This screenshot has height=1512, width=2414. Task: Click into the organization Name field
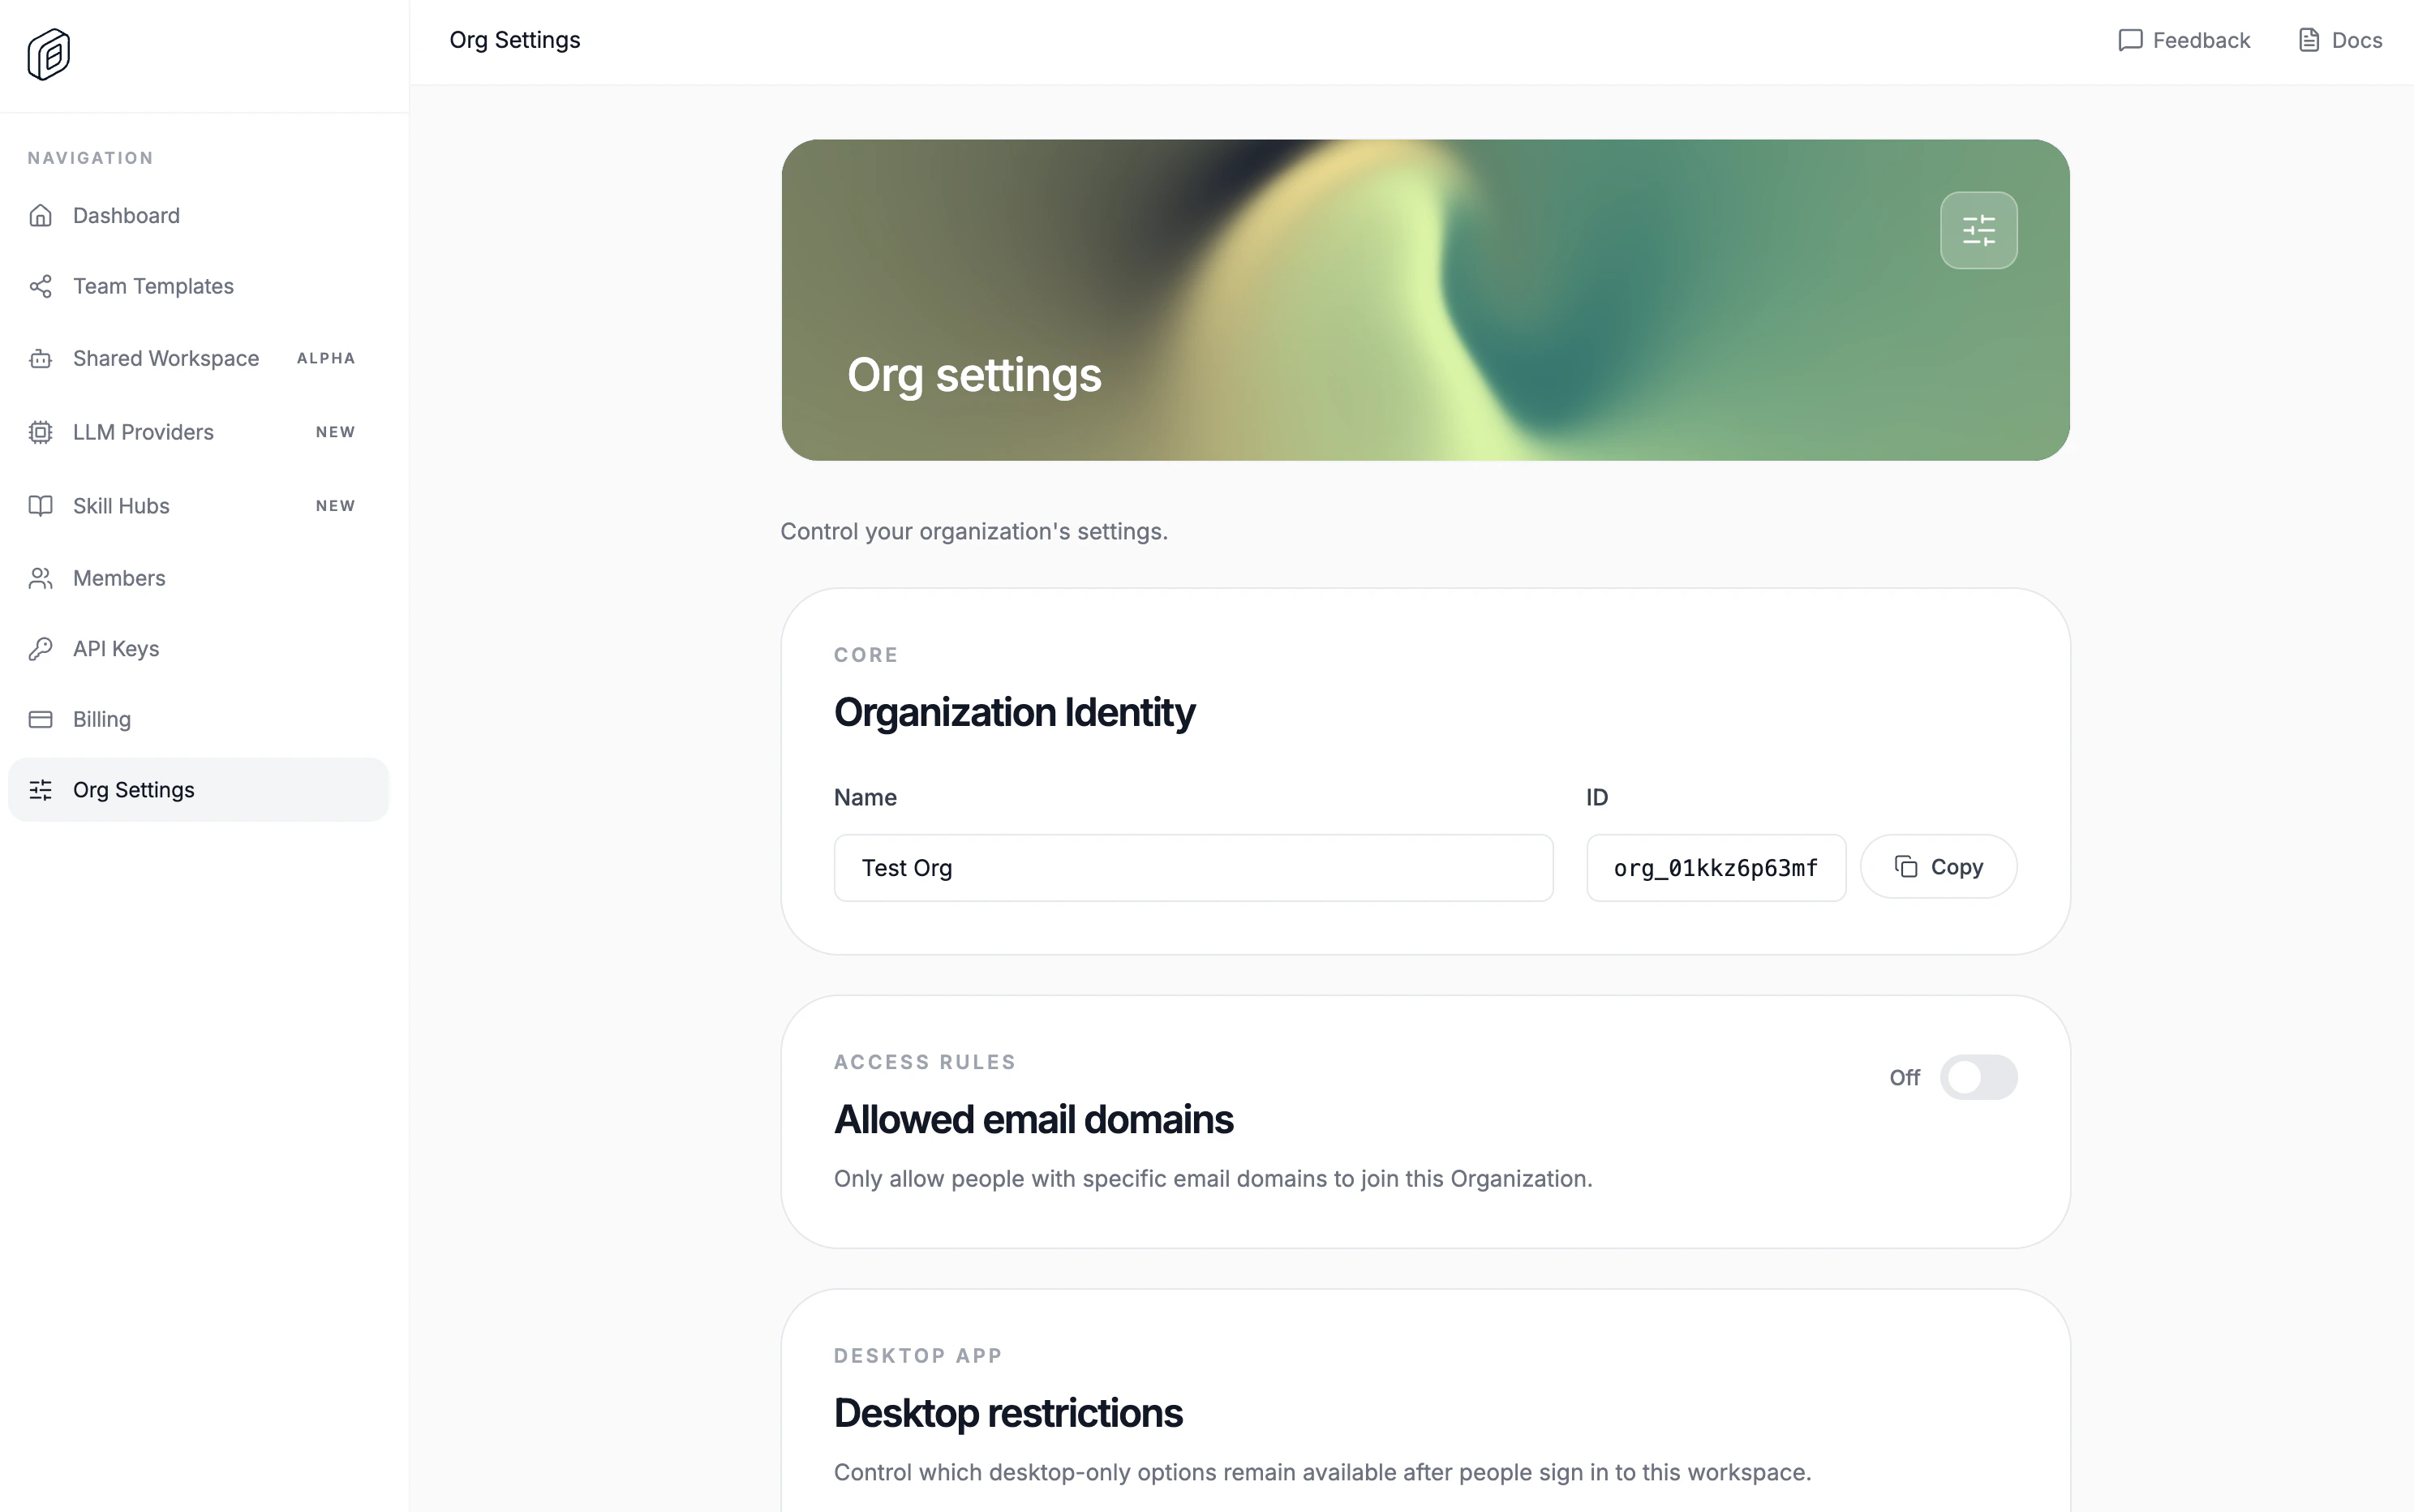pyautogui.click(x=1192, y=867)
